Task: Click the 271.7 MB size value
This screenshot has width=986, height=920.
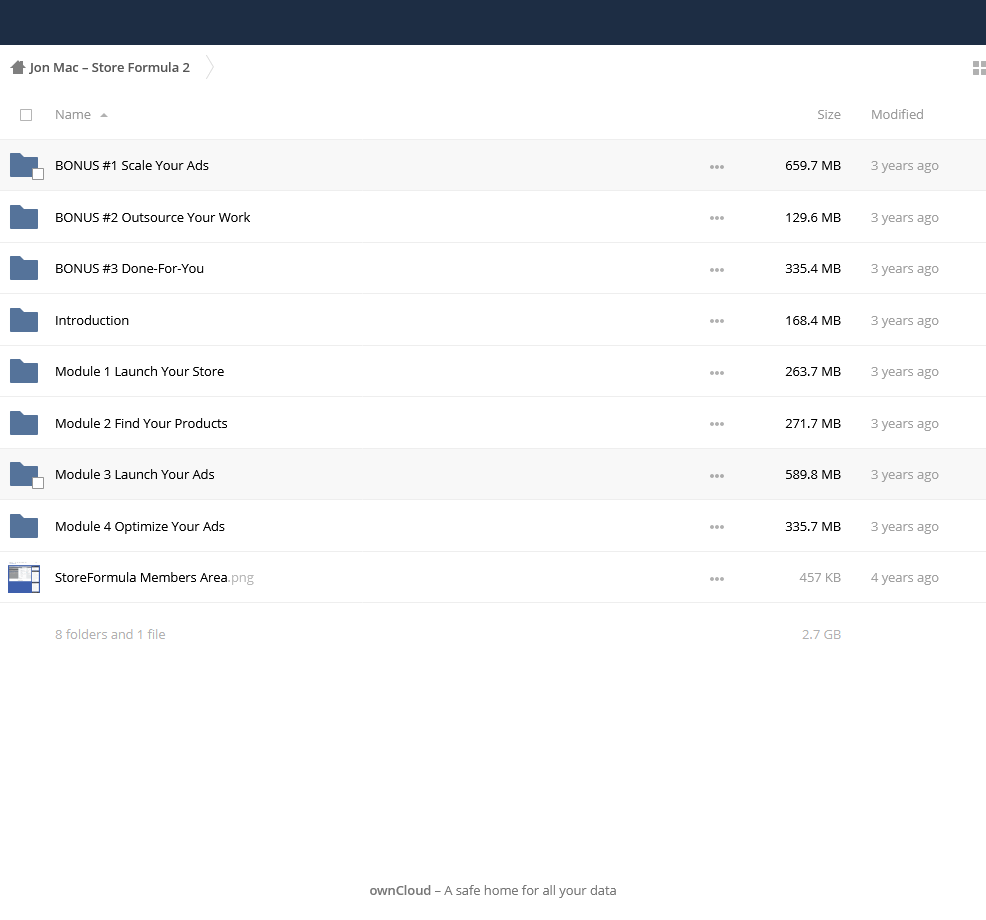Action: [812, 423]
